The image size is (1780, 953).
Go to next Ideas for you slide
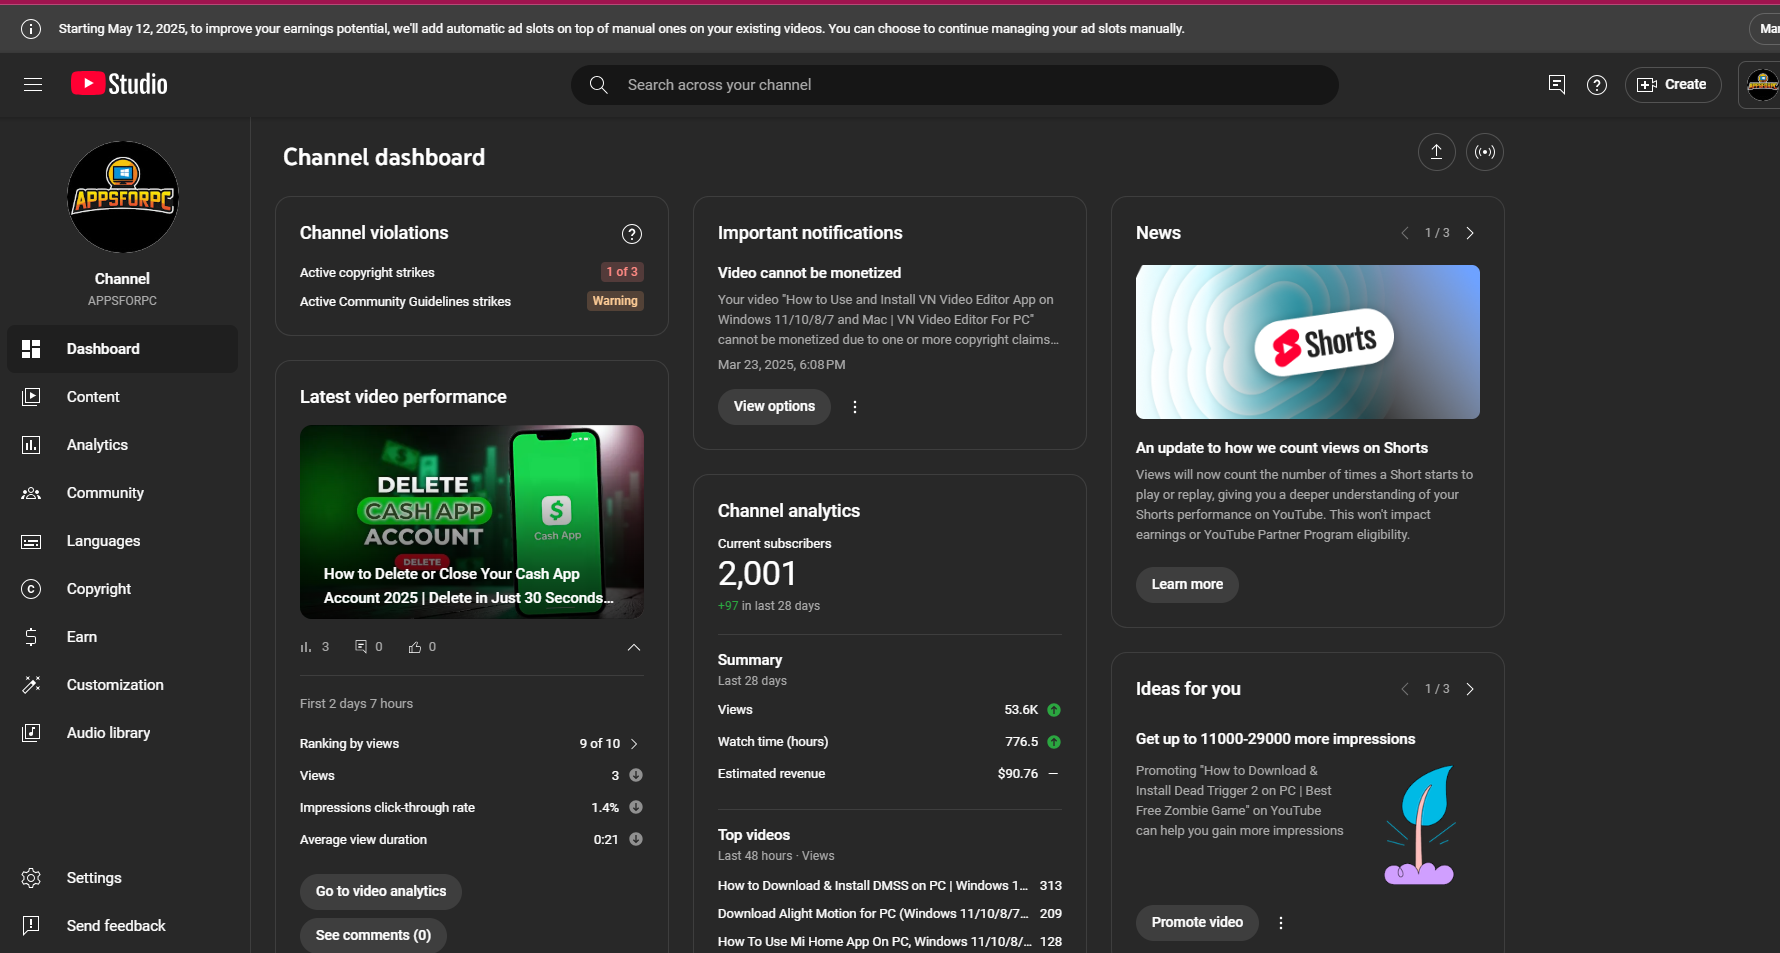tap(1470, 689)
